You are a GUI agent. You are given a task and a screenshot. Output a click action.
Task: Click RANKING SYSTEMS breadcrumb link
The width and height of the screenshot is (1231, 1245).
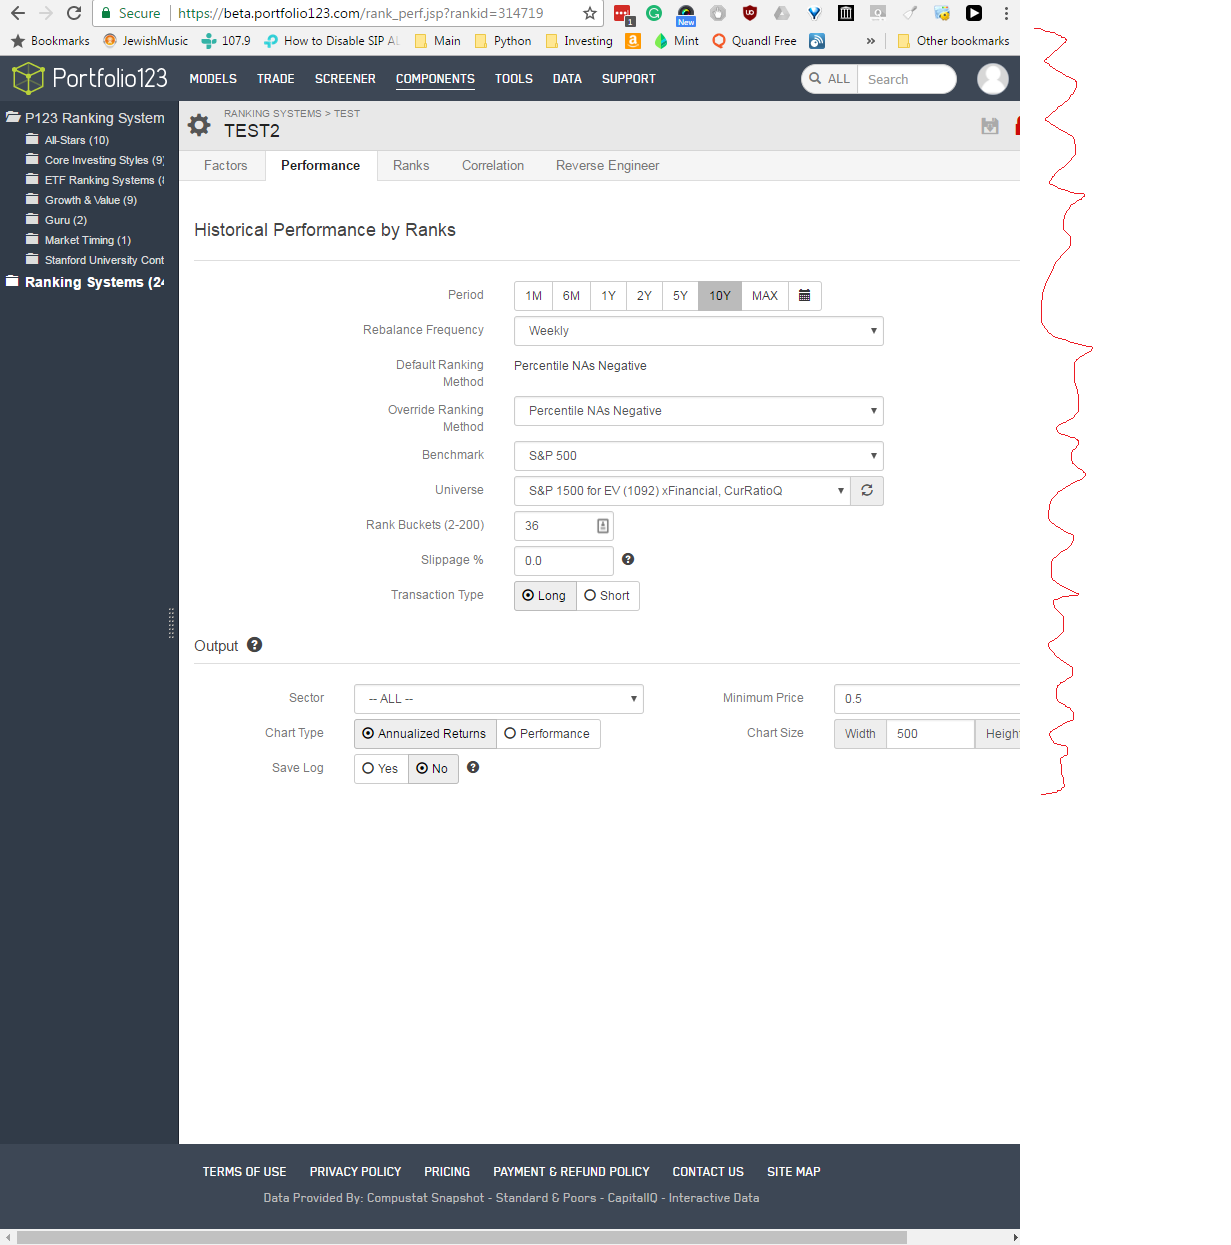273,114
